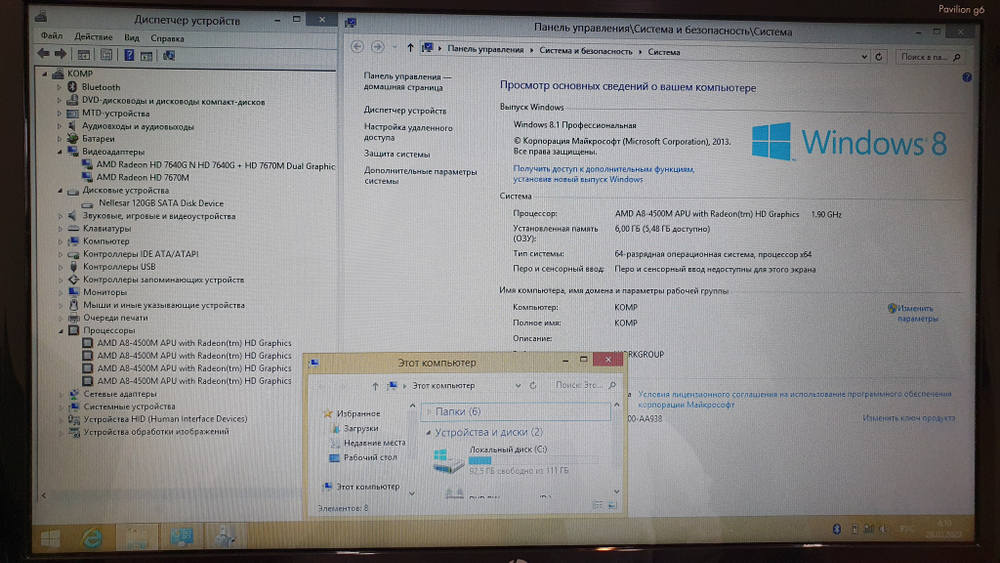Click the search box in System window
Viewport: 1000px width, 563px height.
[929, 57]
